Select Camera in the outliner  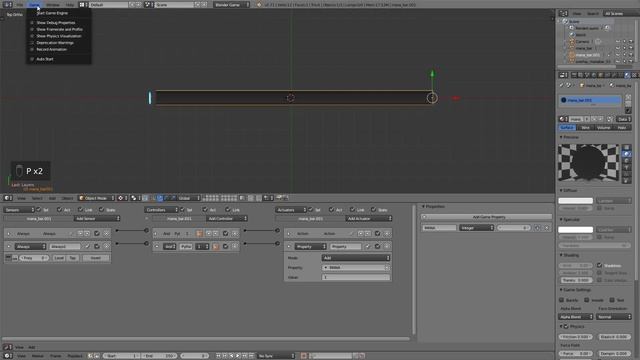pos(582,42)
